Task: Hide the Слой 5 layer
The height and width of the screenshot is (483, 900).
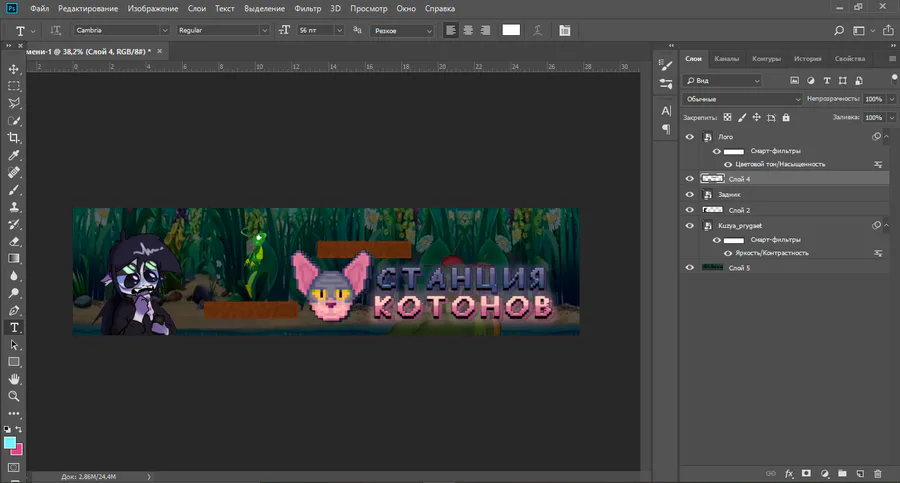Action: tap(689, 268)
